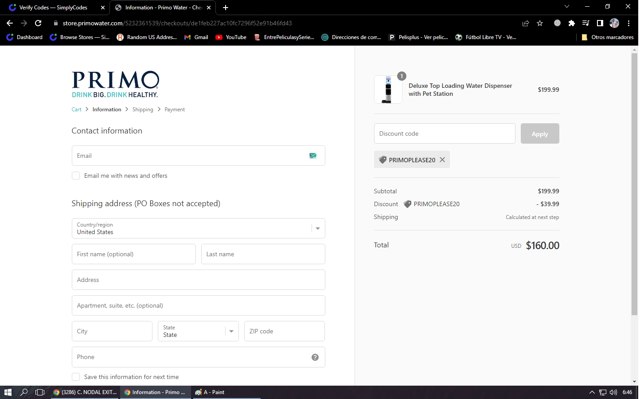Screen dimensions: 640x399
Task: Click the ZIP code input field
Action: point(284,331)
